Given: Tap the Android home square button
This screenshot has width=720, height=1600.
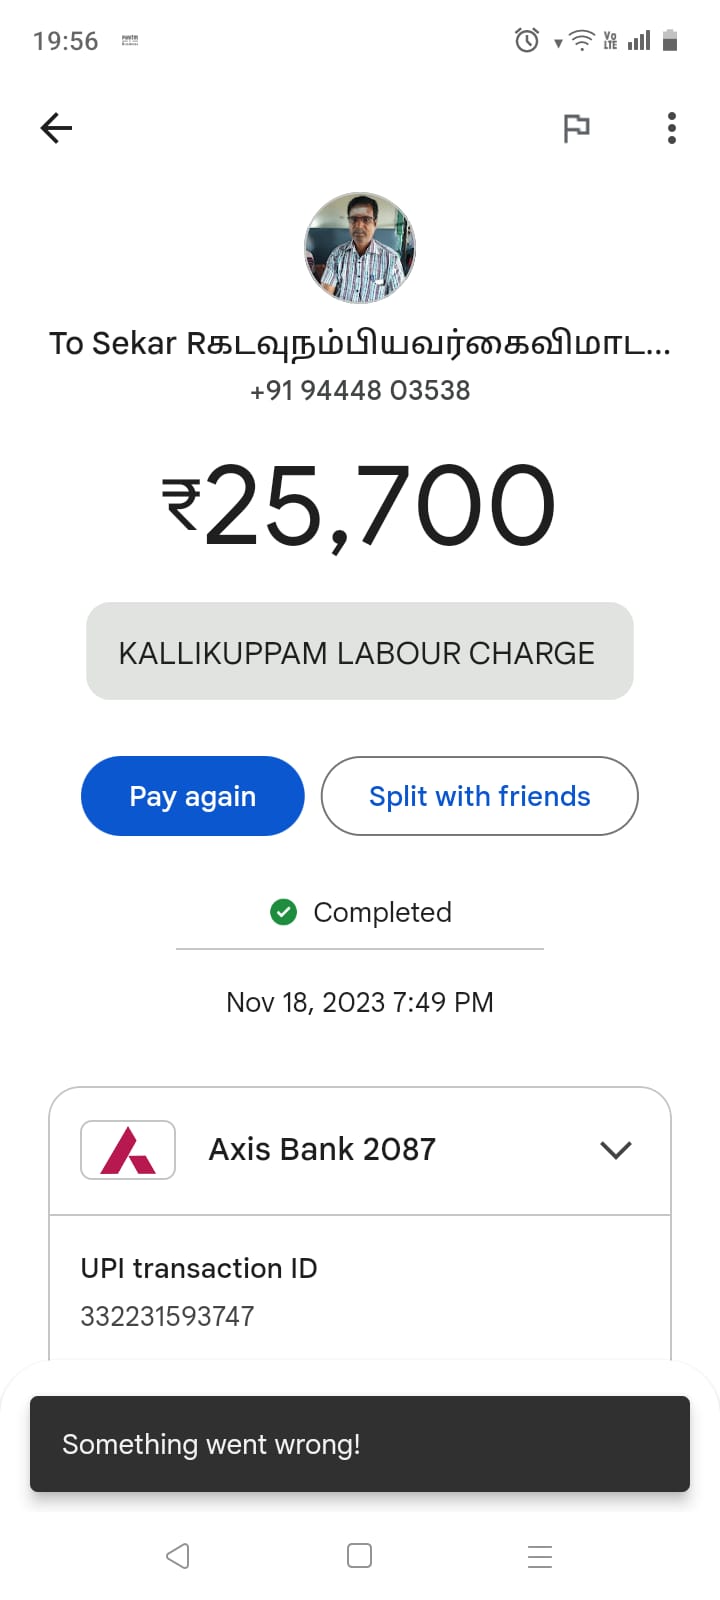Looking at the screenshot, I should coord(360,1556).
